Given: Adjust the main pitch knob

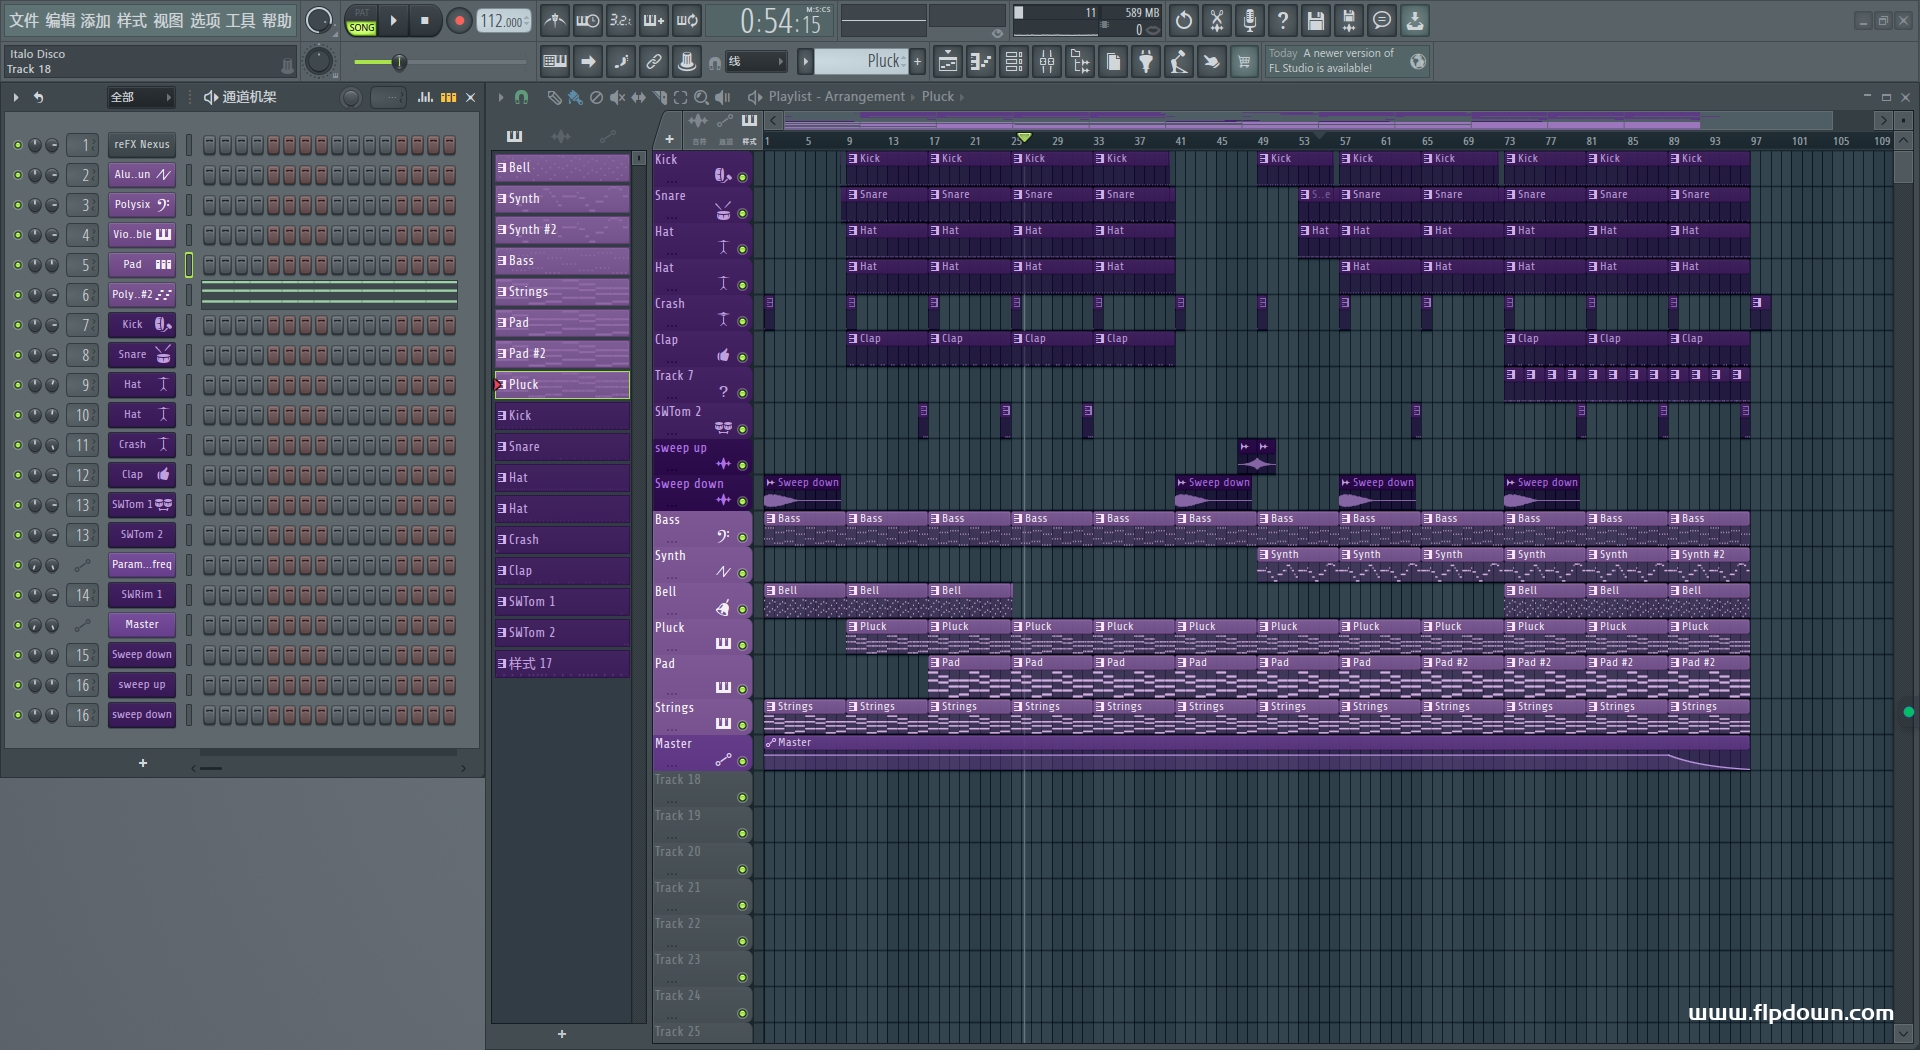Looking at the screenshot, I should 319,61.
